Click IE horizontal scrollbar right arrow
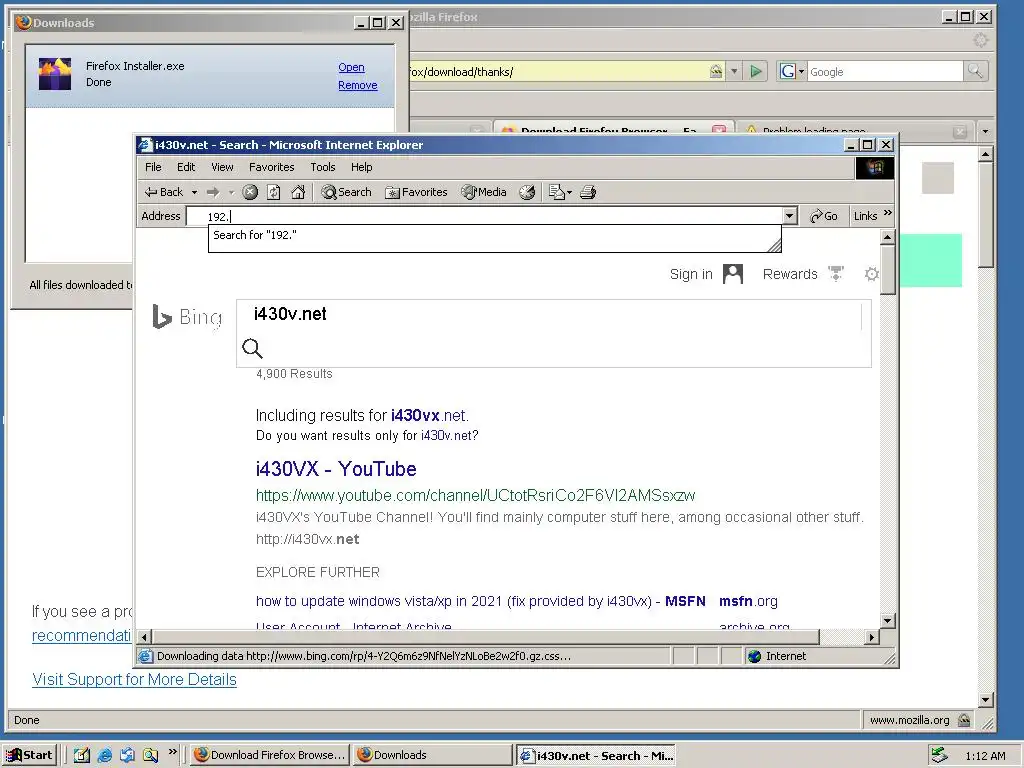 (871, 637)
